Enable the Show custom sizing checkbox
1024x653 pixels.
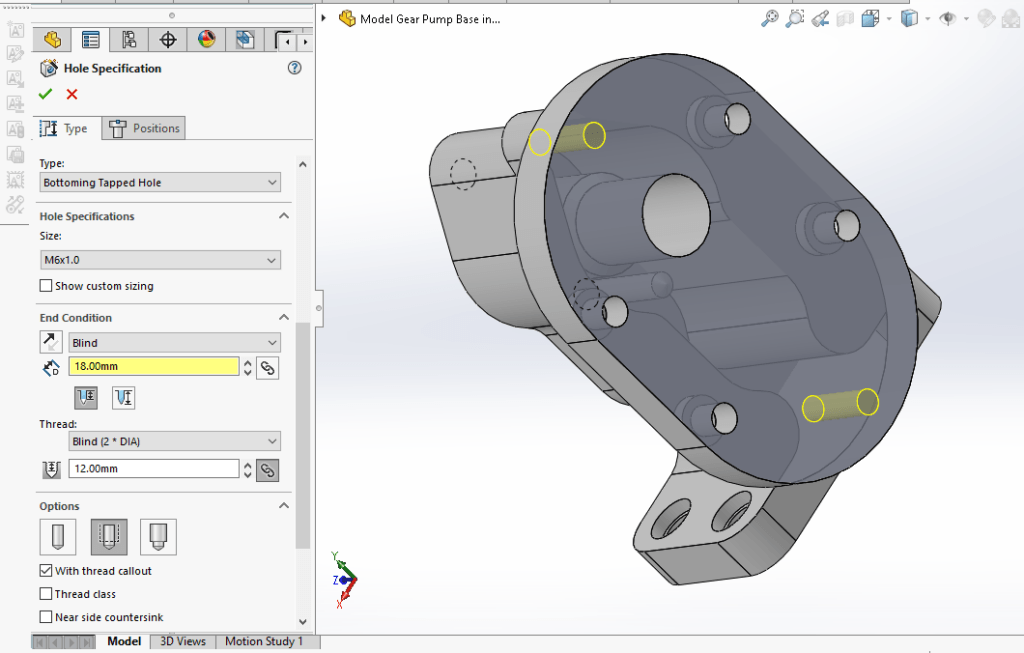[46, 285]
